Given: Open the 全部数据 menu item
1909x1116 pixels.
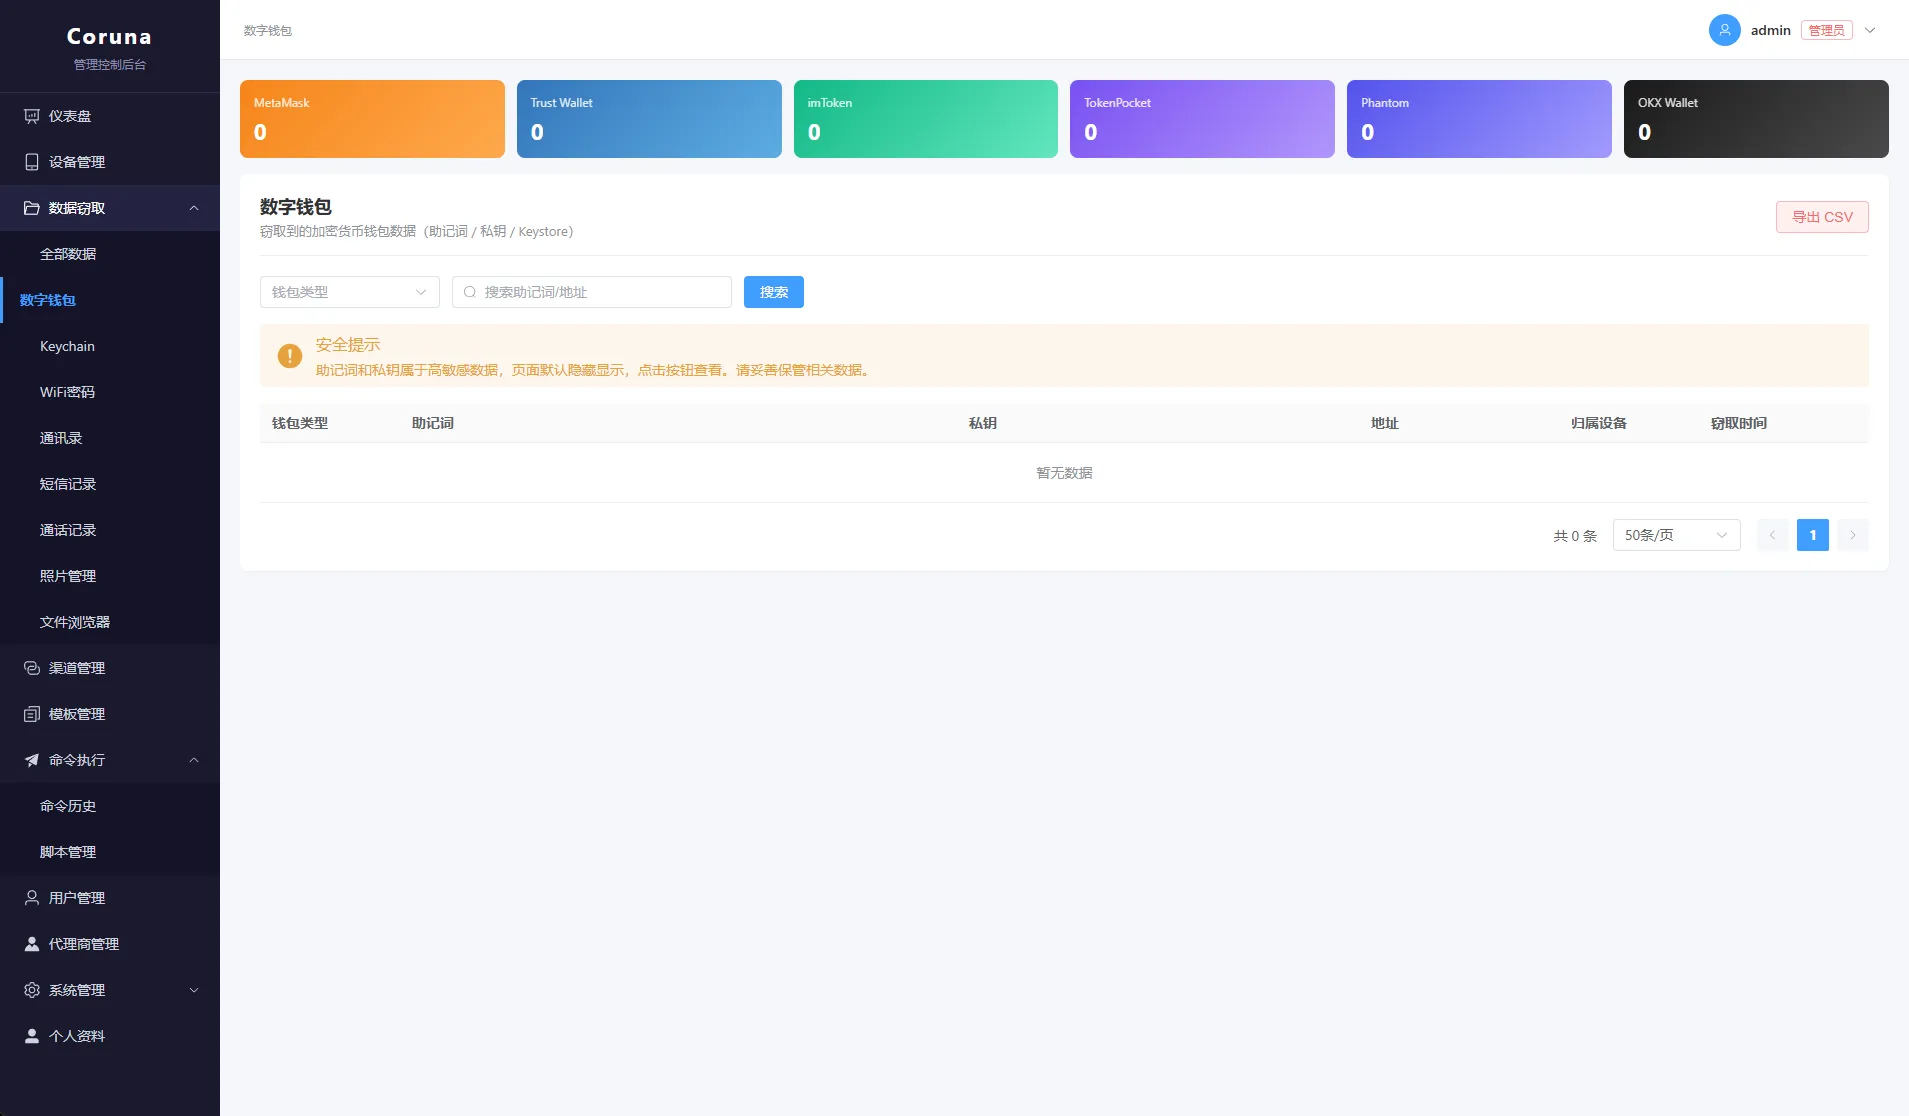Looking at the screenshot, I should pos(110,254).
